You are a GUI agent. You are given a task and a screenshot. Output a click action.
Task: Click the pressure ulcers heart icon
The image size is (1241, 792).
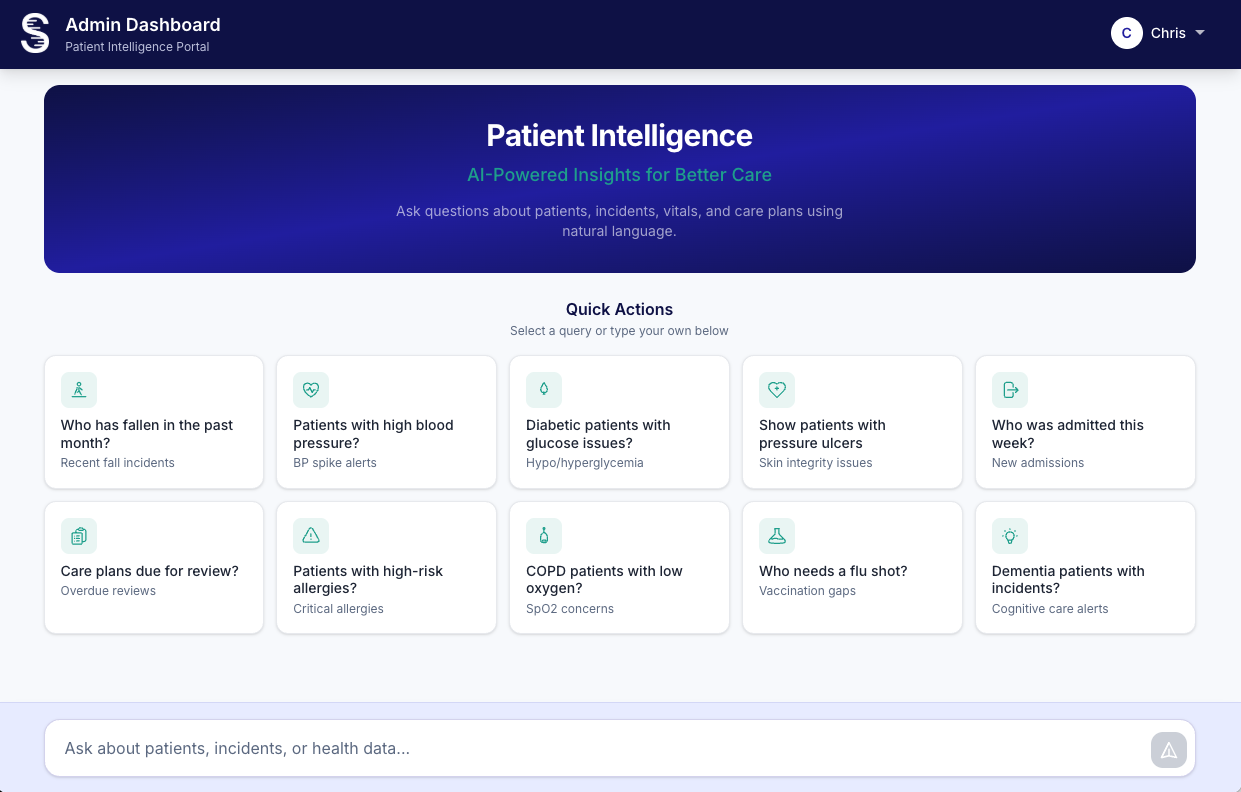tap(777, 390)
